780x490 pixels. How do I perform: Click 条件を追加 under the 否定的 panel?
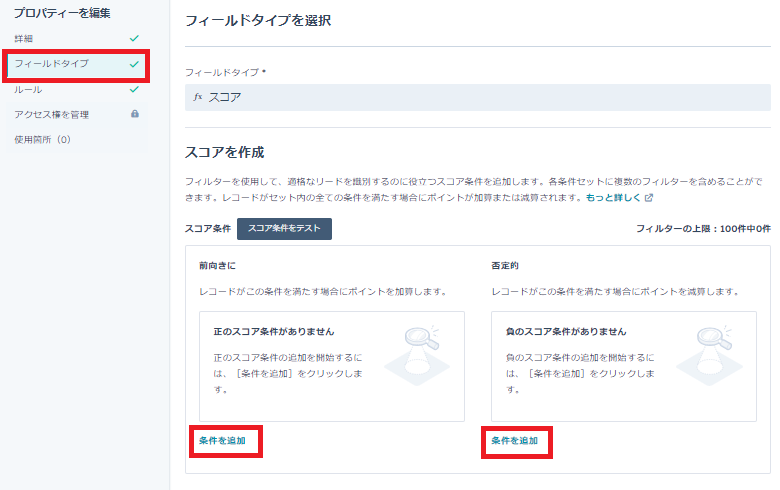click(514, 441)
